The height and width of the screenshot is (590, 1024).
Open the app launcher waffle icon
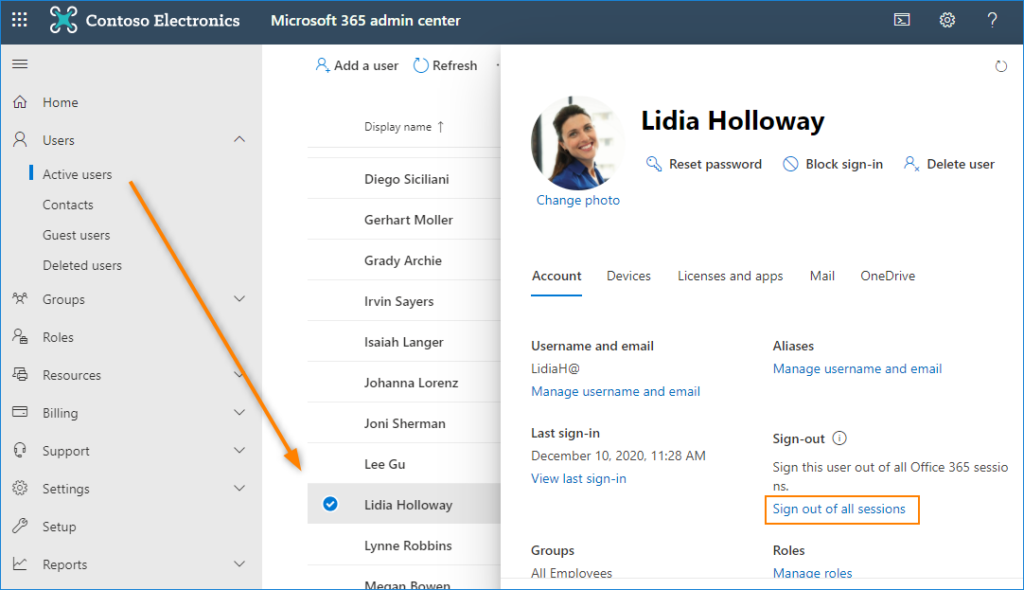20,20
